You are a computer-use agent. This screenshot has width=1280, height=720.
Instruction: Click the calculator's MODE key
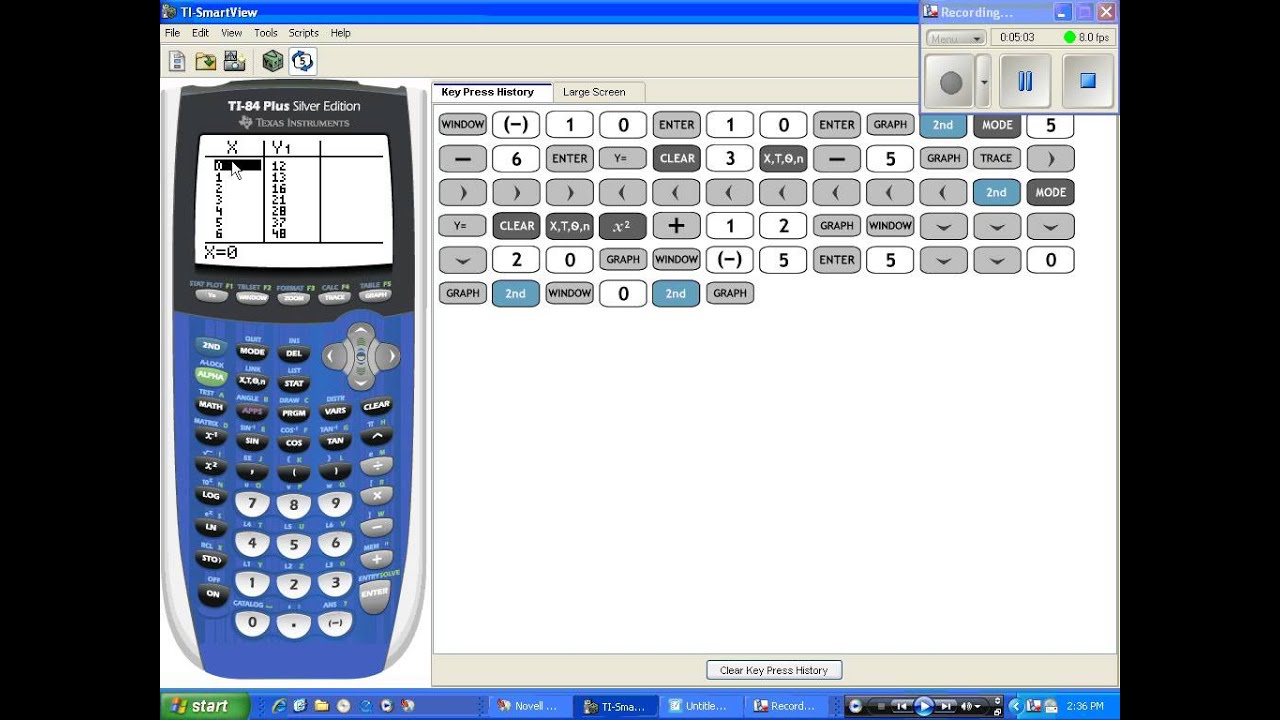click(252, 352)
